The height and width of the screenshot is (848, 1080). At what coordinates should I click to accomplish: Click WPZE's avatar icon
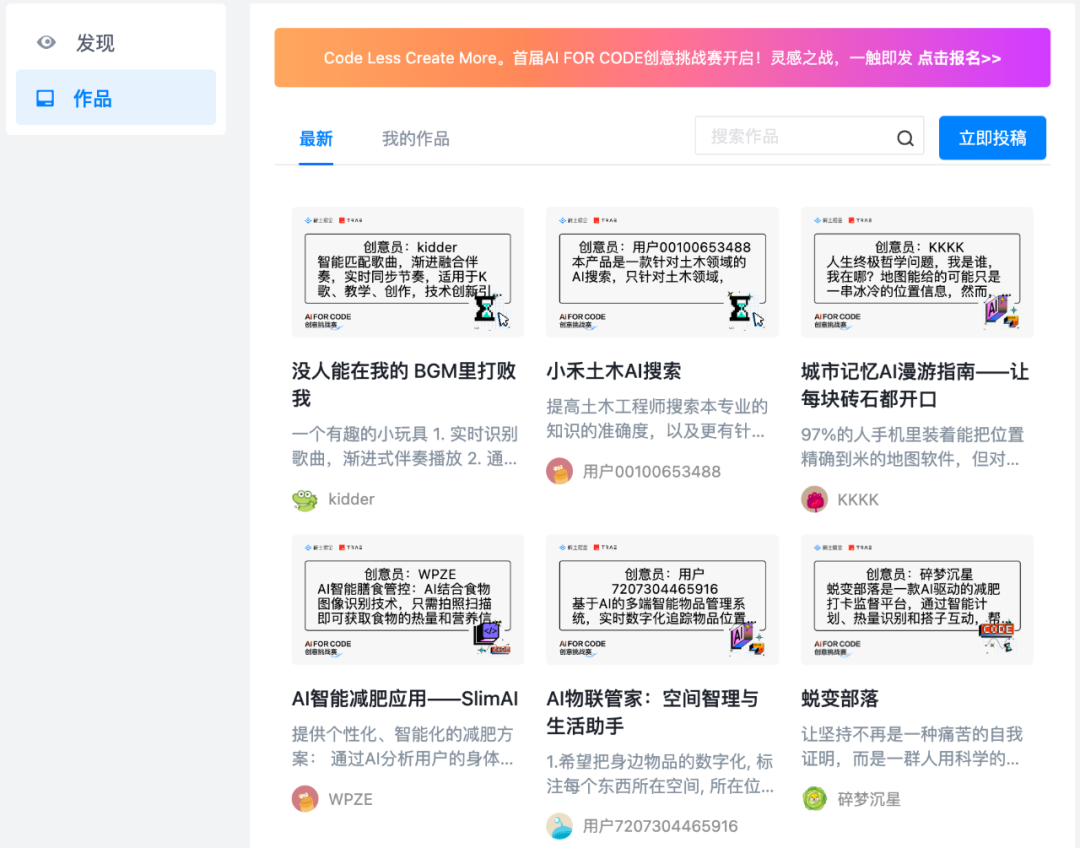tap(304, 799)
